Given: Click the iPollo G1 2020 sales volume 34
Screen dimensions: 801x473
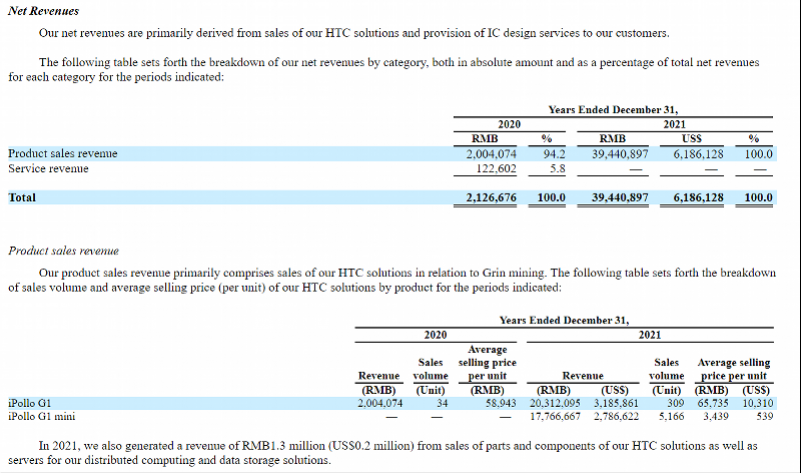Looking at the screenshot, I should pos(442,403).
